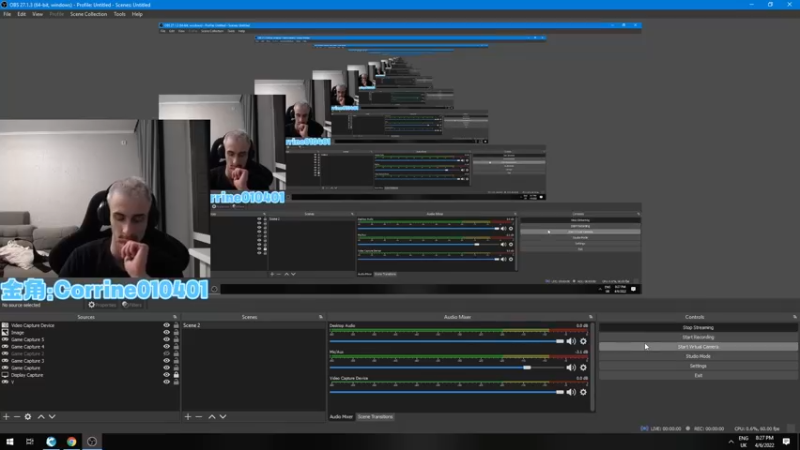Mute Desktop Audio speaker icon

(571, 341)
